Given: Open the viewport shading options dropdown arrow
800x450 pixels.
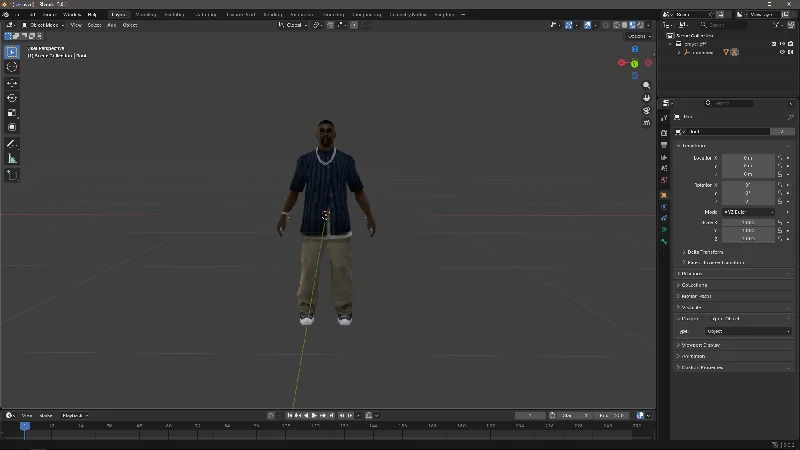Looking at the screenshot, I should point(649,25).
